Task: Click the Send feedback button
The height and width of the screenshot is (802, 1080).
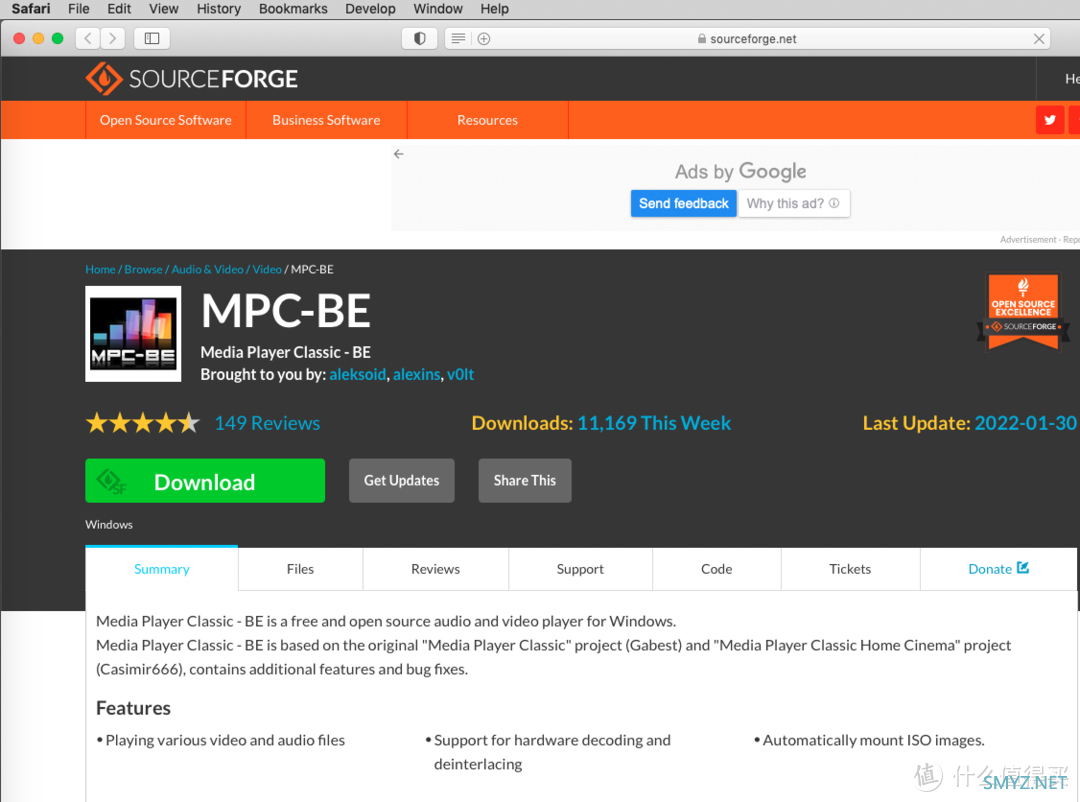Action: pyautogui.click(x=683, y=203)
